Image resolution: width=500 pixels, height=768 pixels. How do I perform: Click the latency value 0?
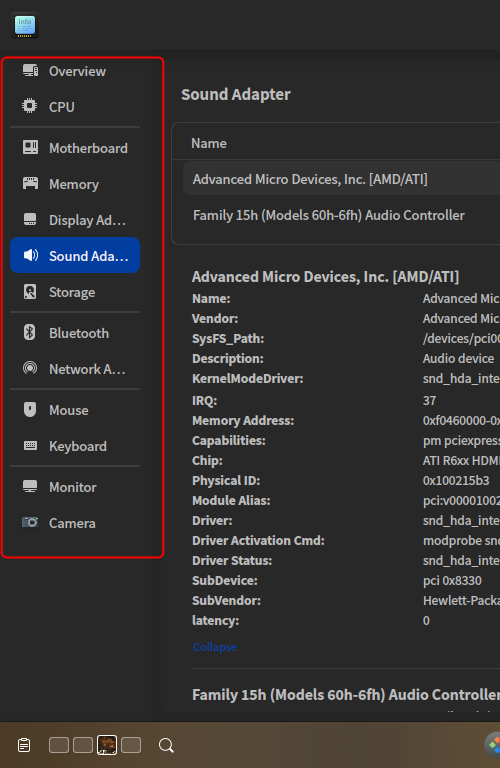(x=426, y=620)
